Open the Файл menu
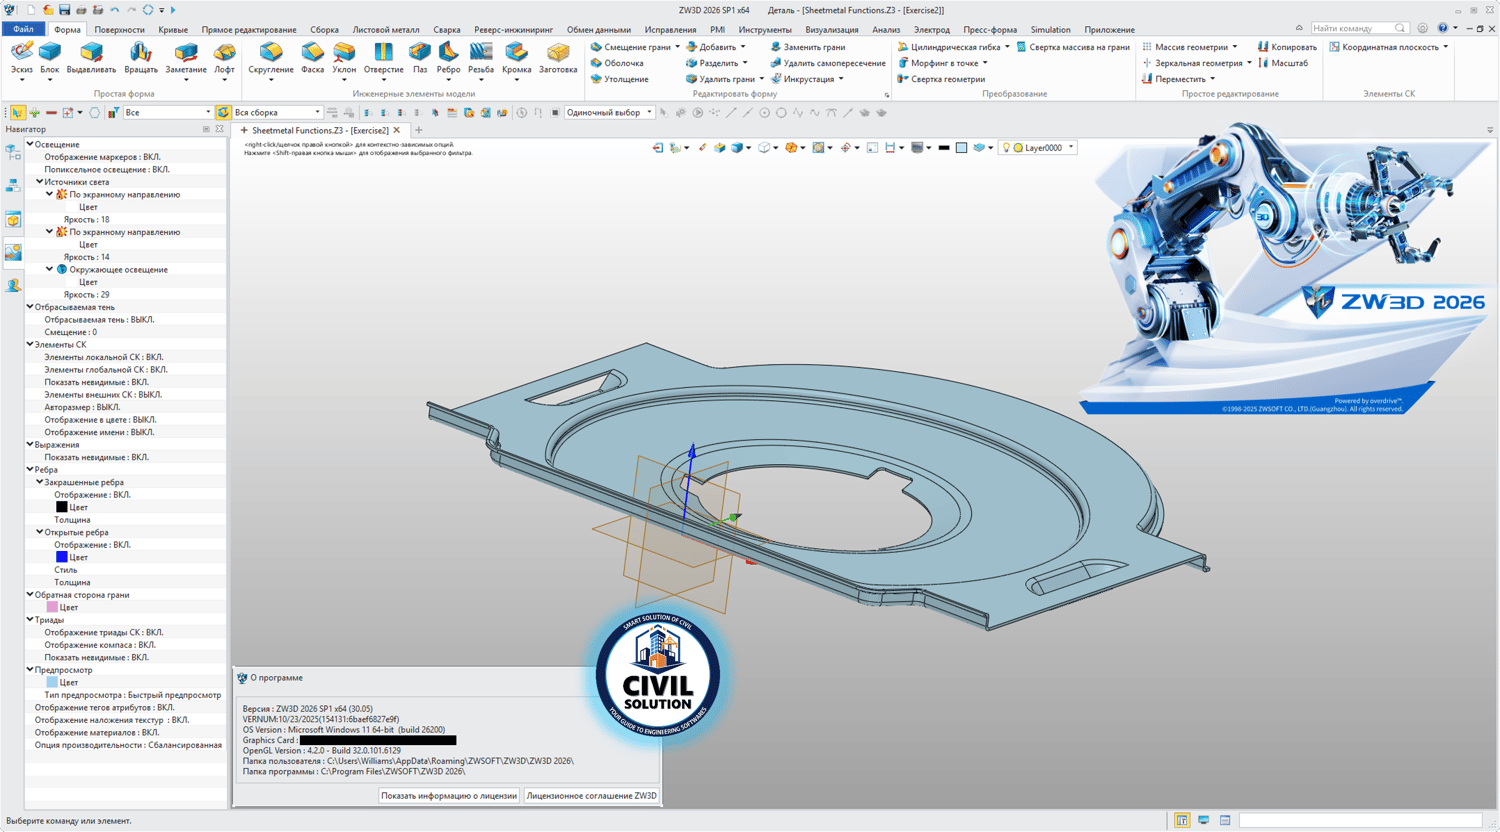This screenshot has height=832, width=1500. (23, 29)
